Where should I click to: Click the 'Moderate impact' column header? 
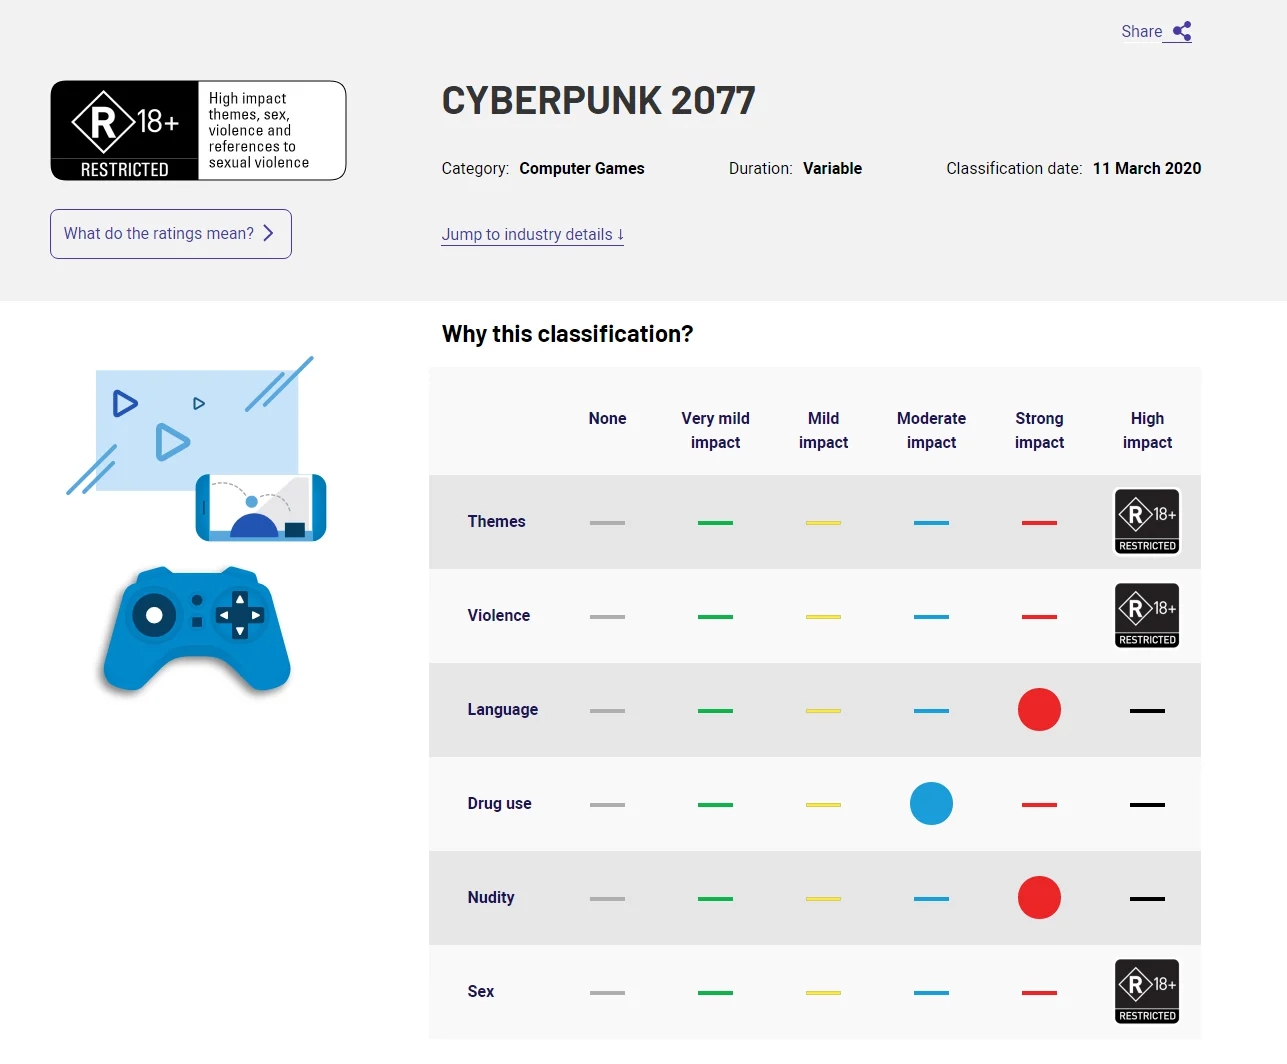pos(931,430)
